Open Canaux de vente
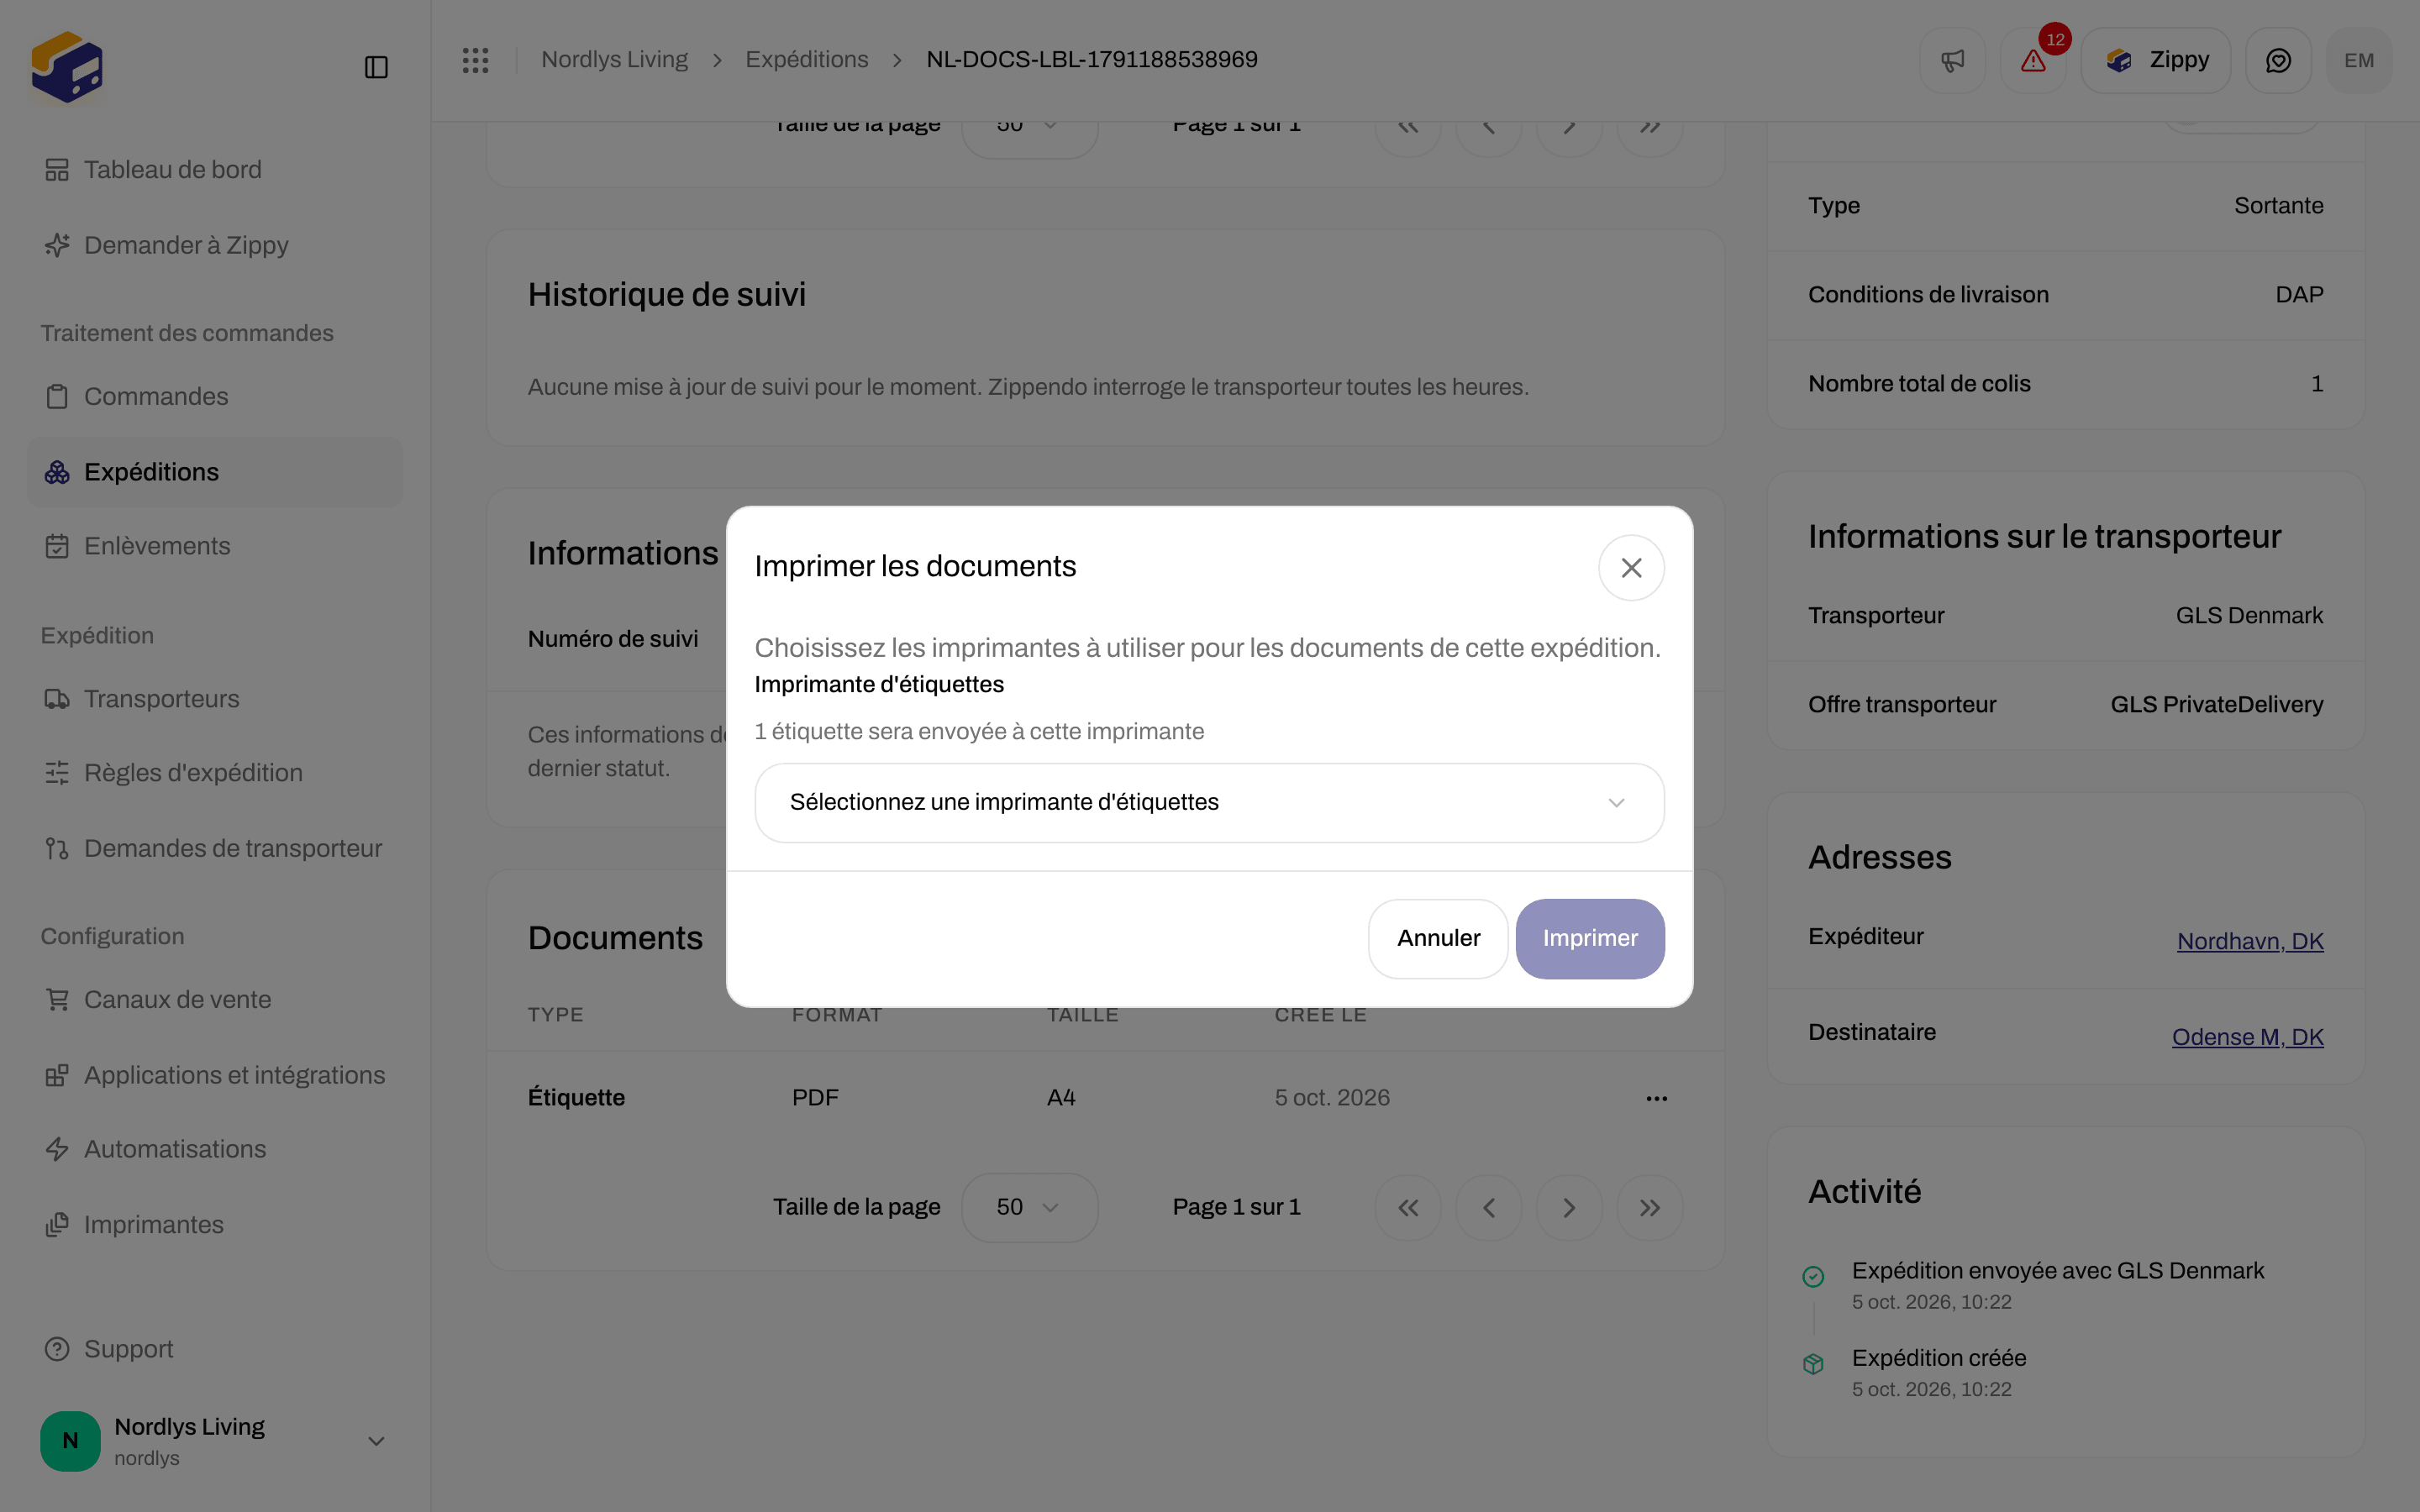Image resolution: width=2420 pixels, height=1512 pixels. click(215, 1000)
